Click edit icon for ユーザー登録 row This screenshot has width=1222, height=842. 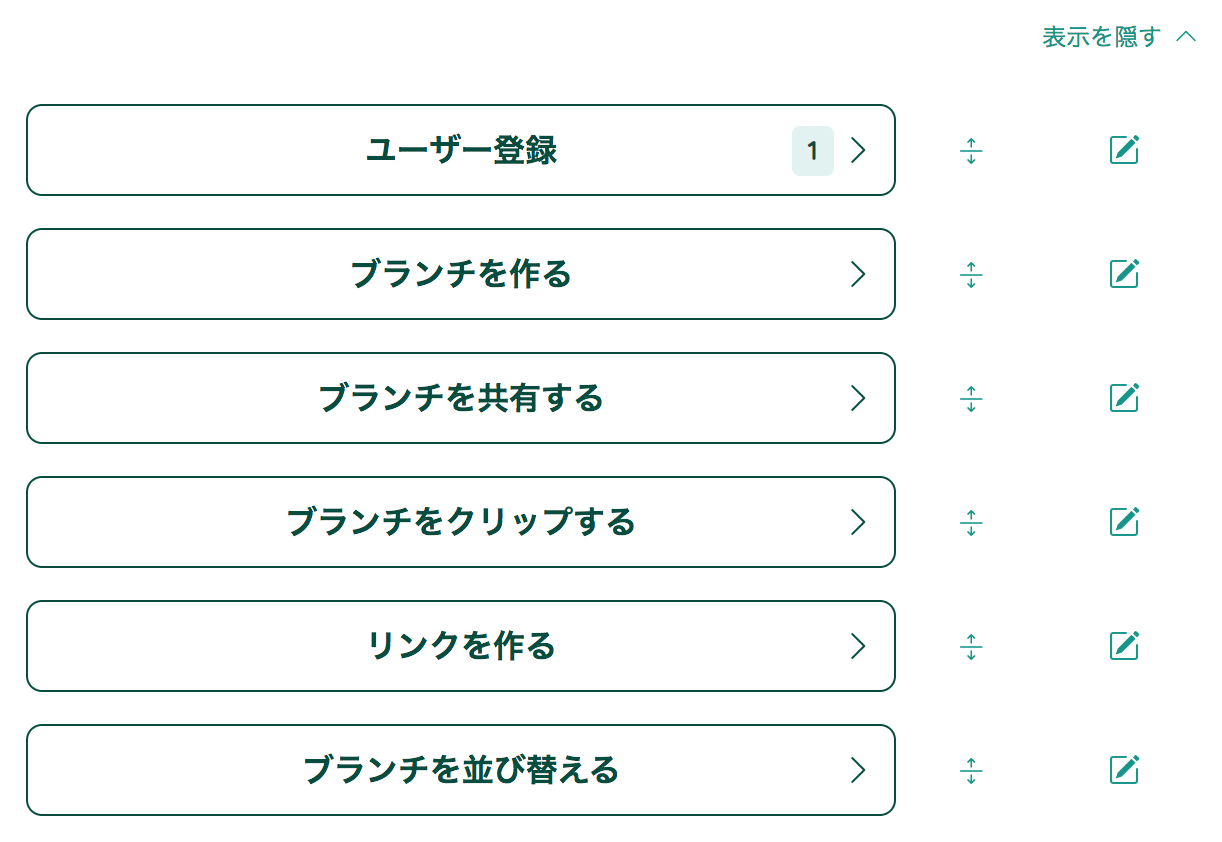click(x=1124, y=150)
